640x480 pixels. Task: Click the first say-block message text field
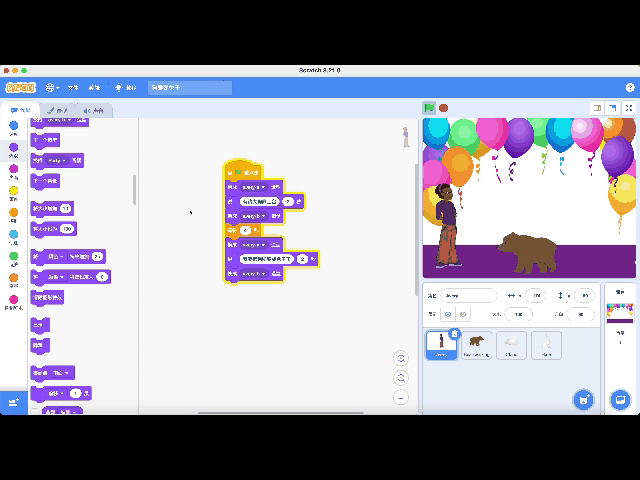pos(260,202)
